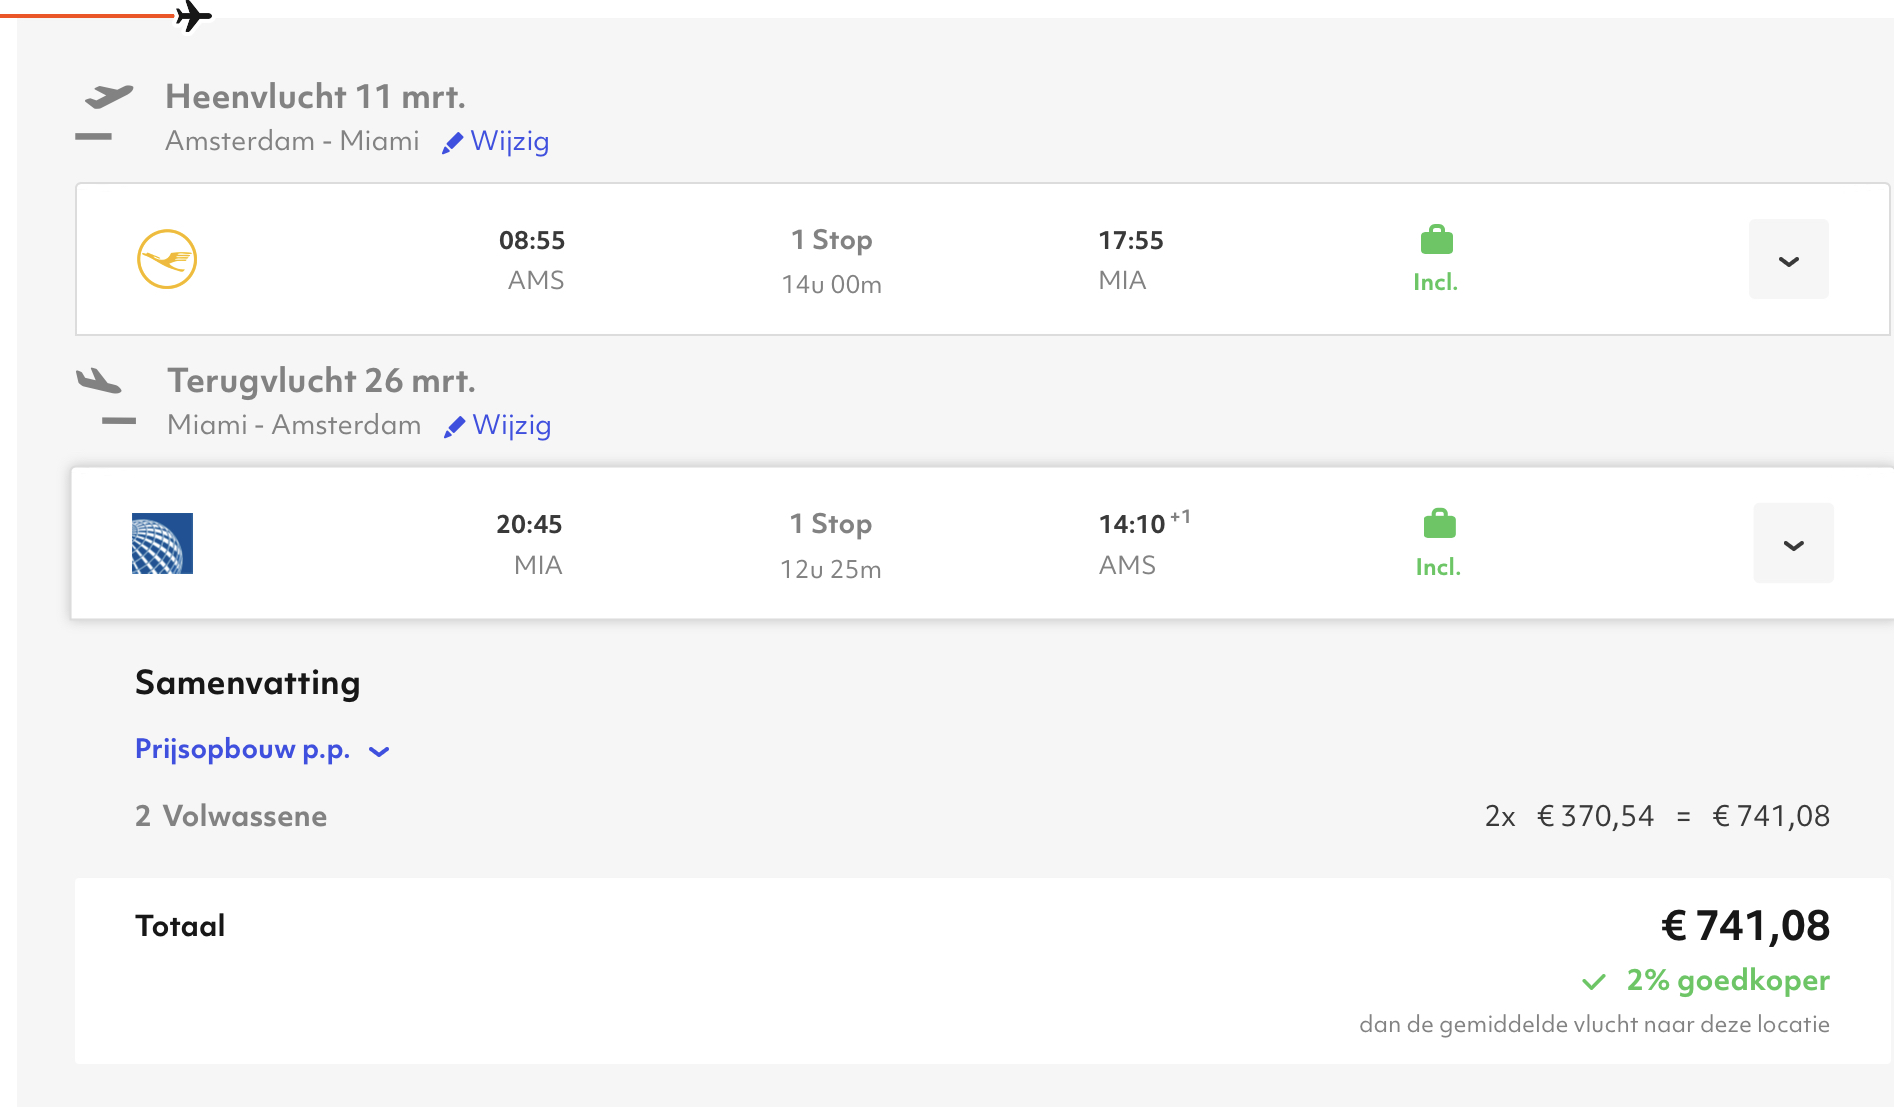This screenshot has width=1894, height=1107.
Task: Click the landing plane icon beside Terugvlucht
Action: [99, 381]
